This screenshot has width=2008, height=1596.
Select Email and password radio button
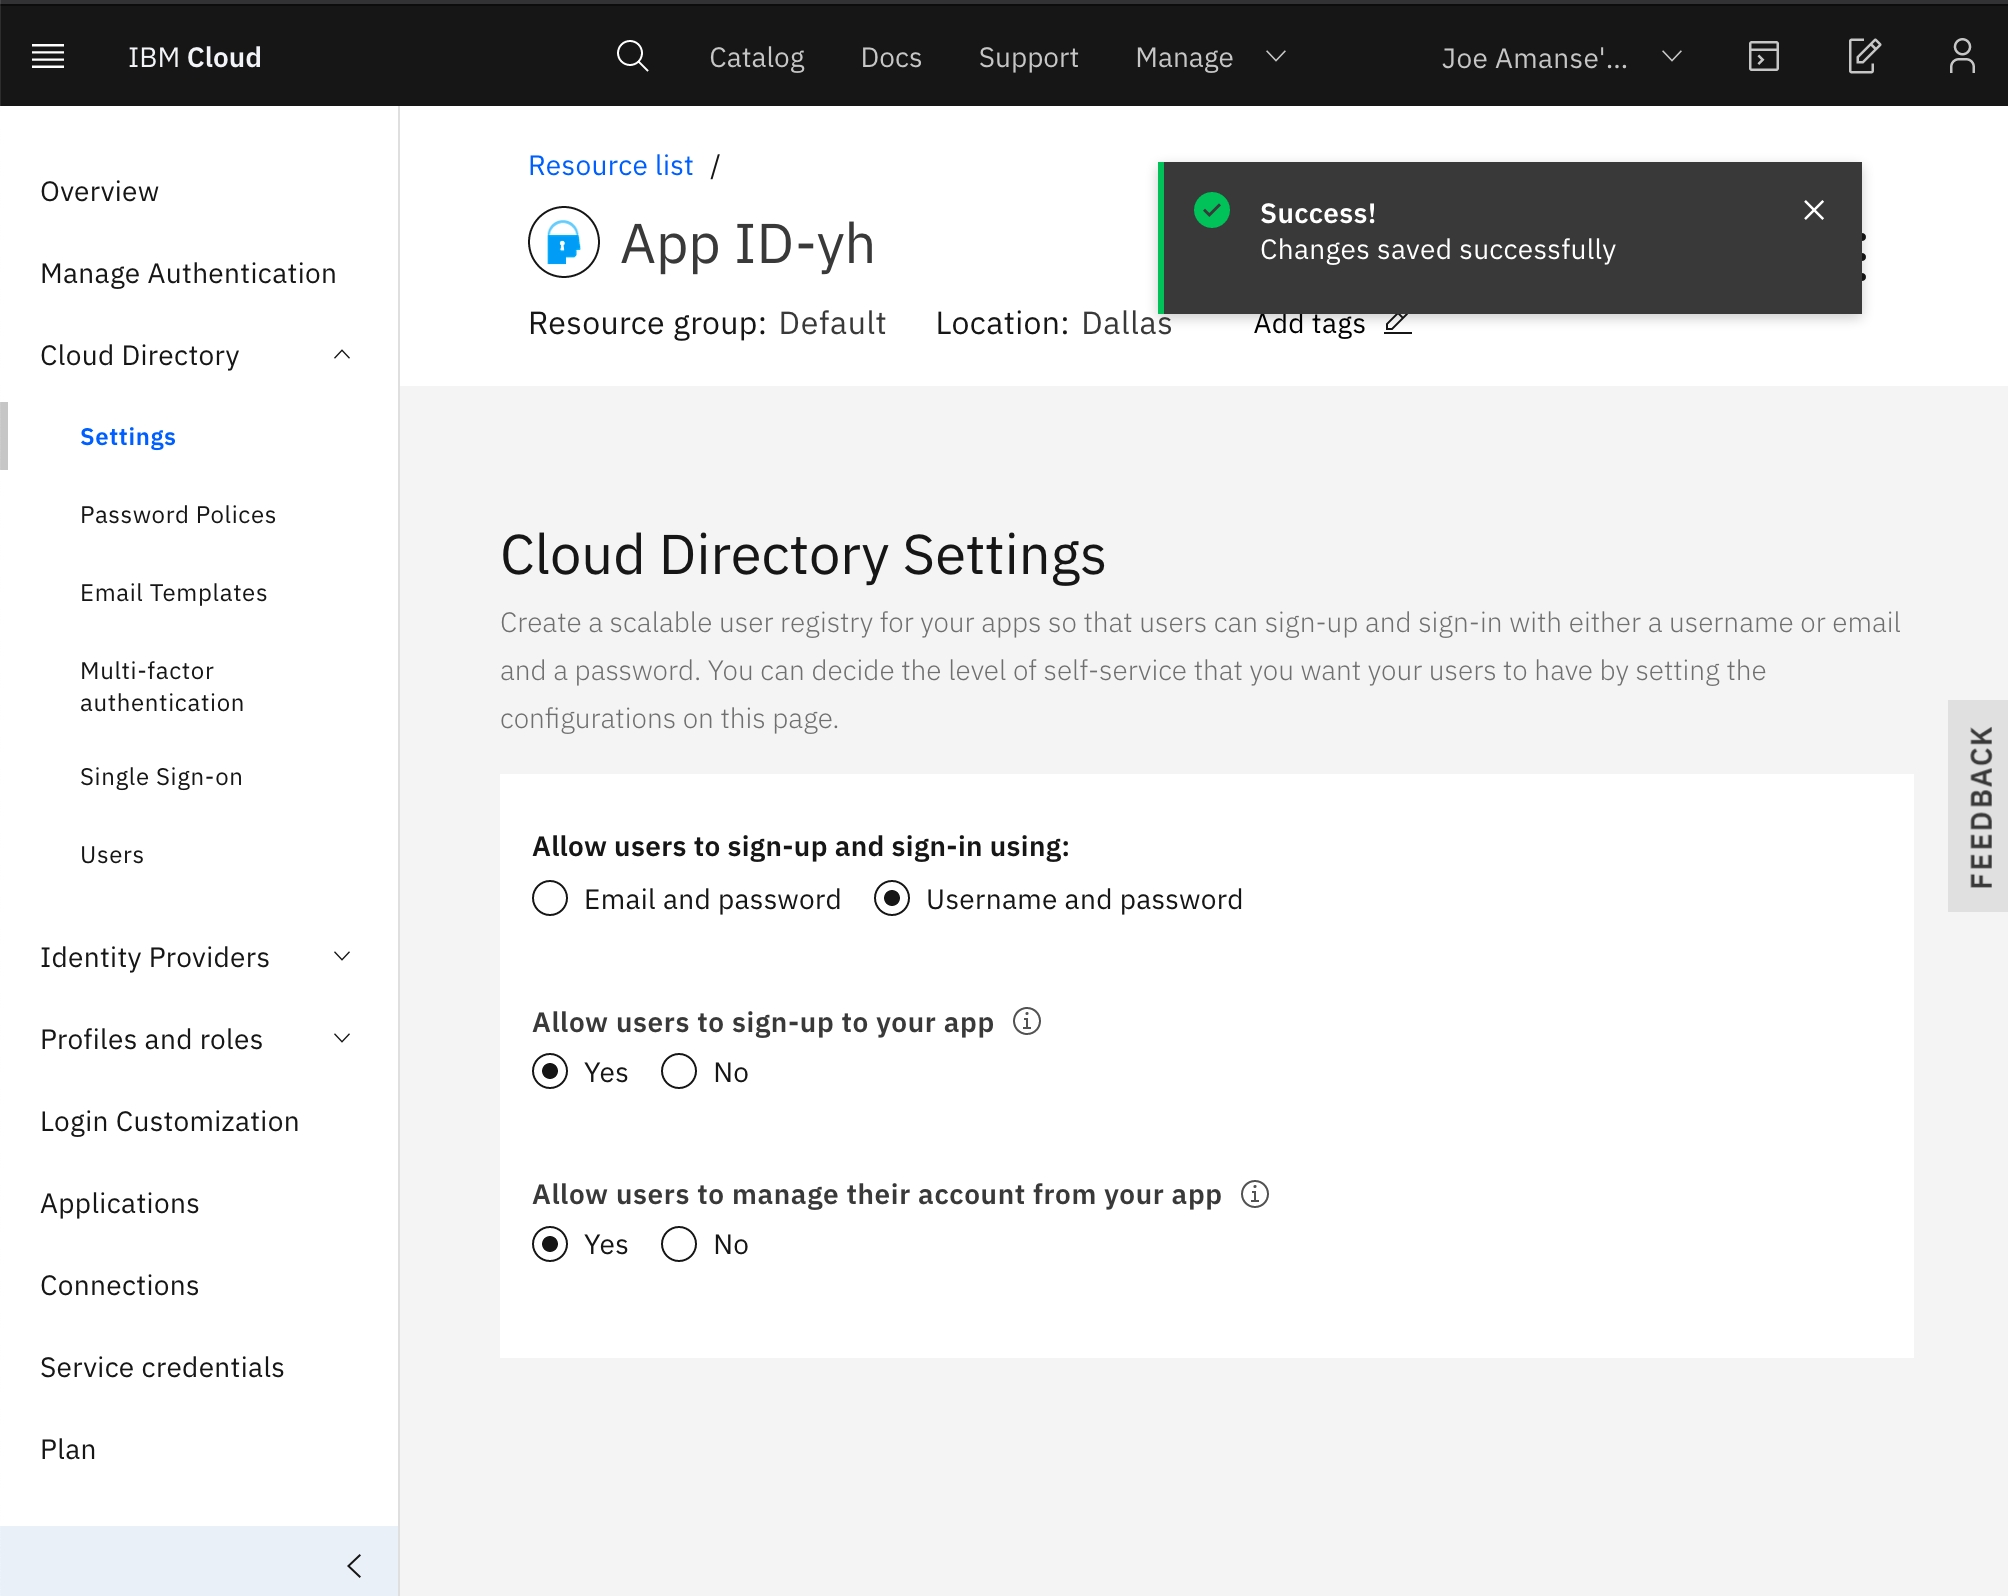(550, 899)
